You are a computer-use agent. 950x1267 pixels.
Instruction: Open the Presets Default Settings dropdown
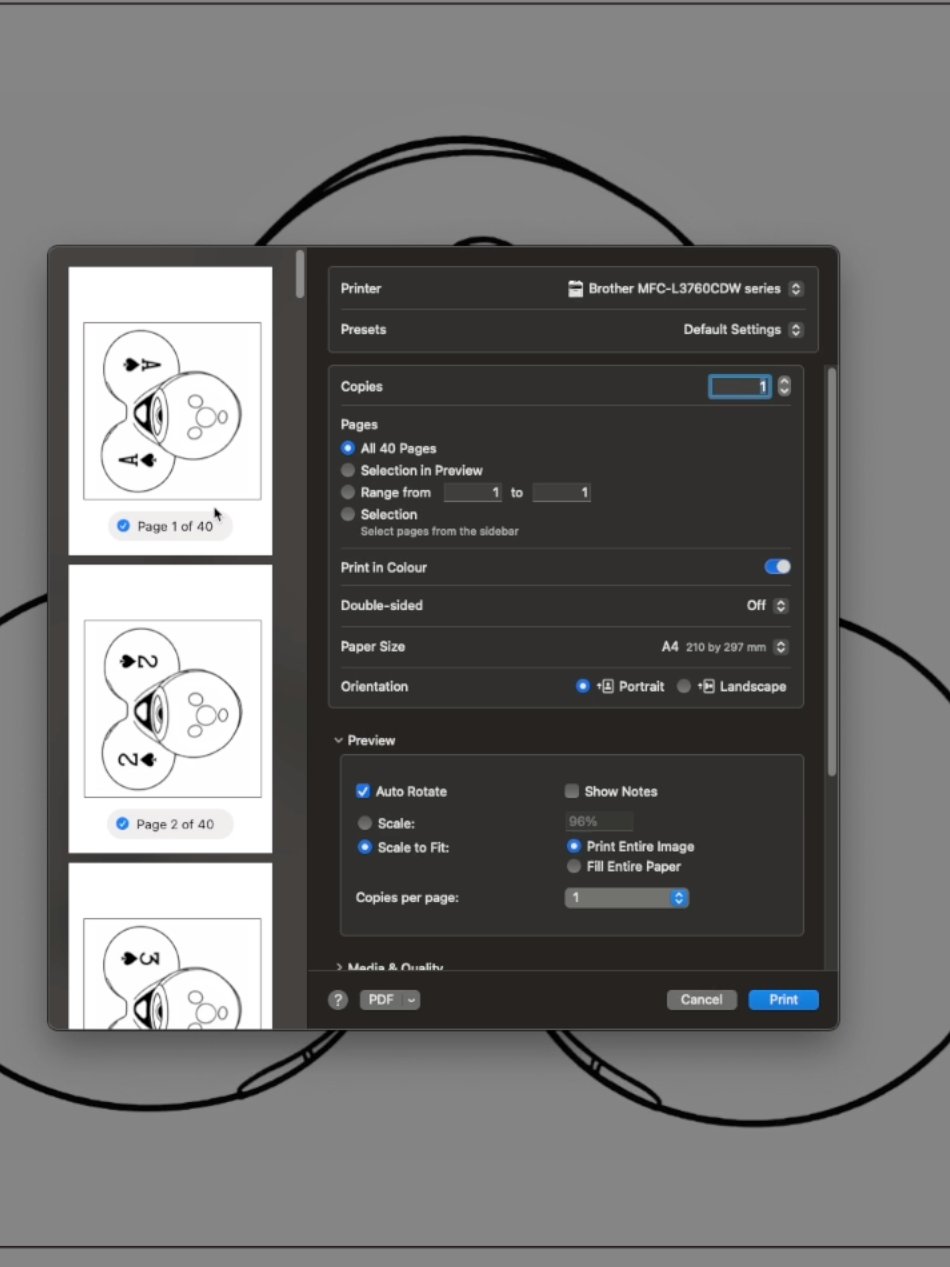pos(796,330)
